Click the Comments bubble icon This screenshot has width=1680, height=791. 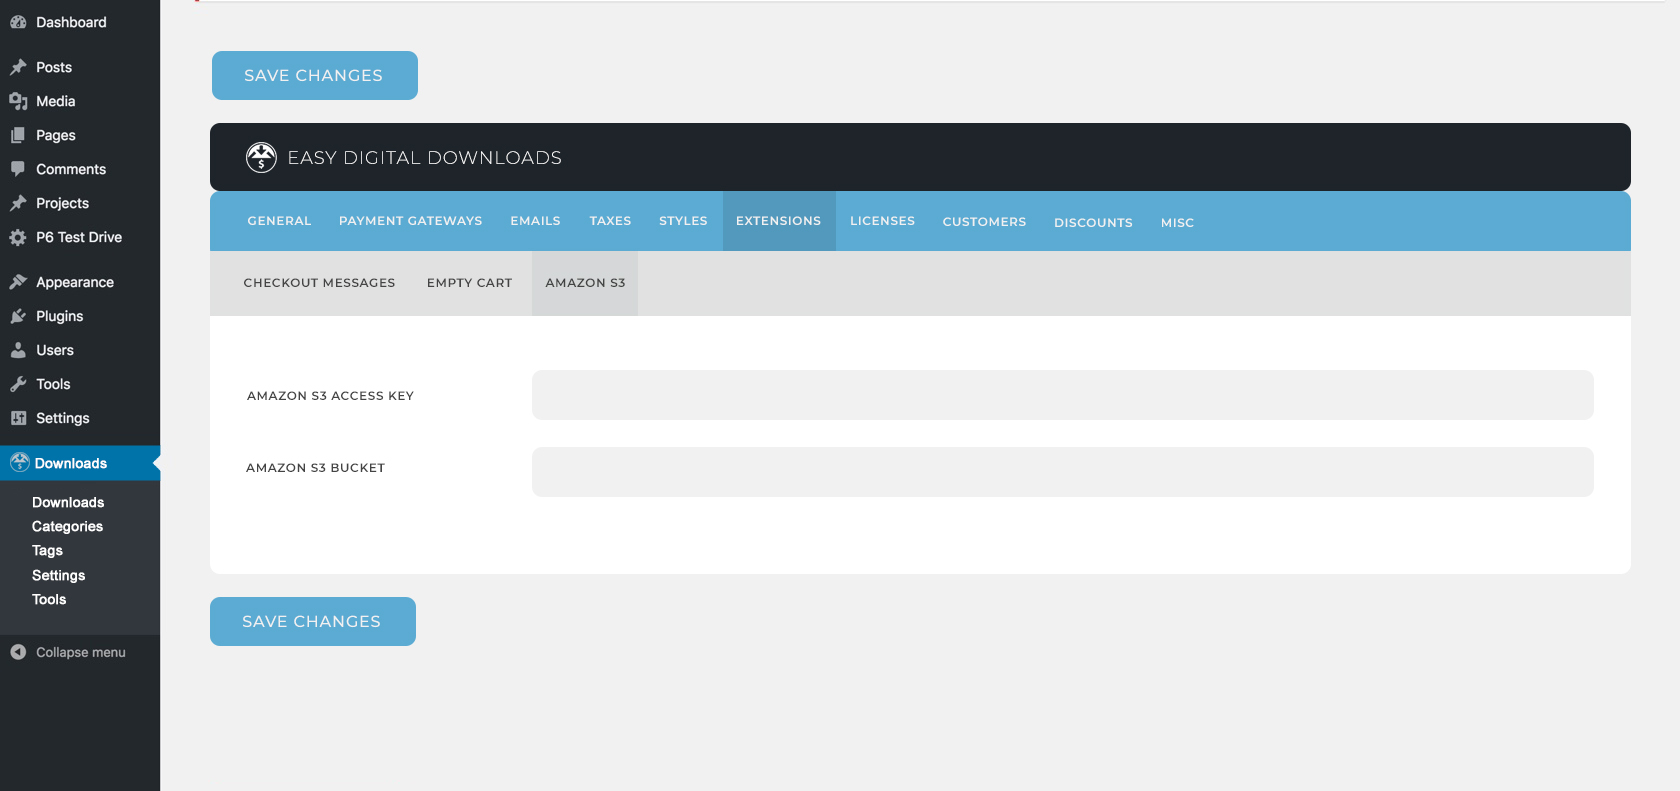(x=18, y=169)
